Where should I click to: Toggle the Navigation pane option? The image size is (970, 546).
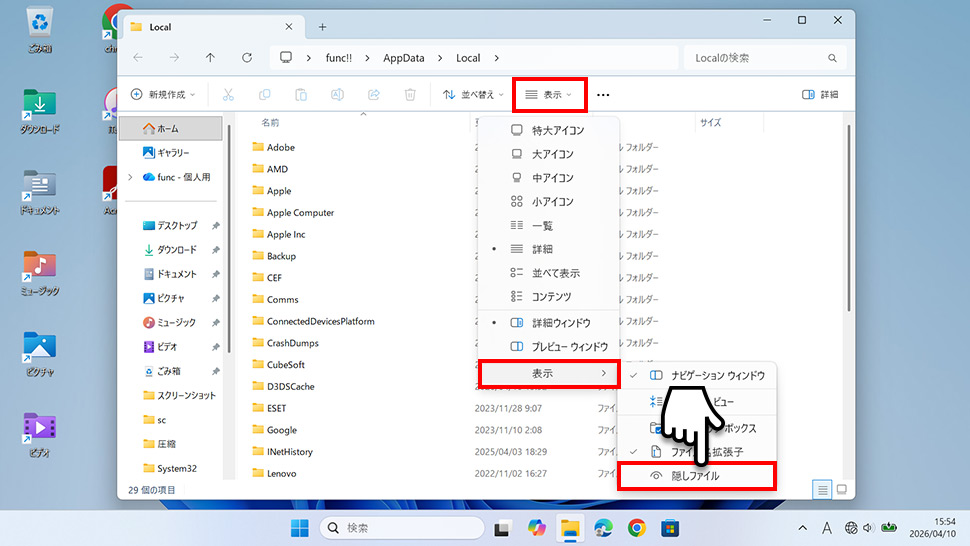pyautogui.click(x=697, y=375)
